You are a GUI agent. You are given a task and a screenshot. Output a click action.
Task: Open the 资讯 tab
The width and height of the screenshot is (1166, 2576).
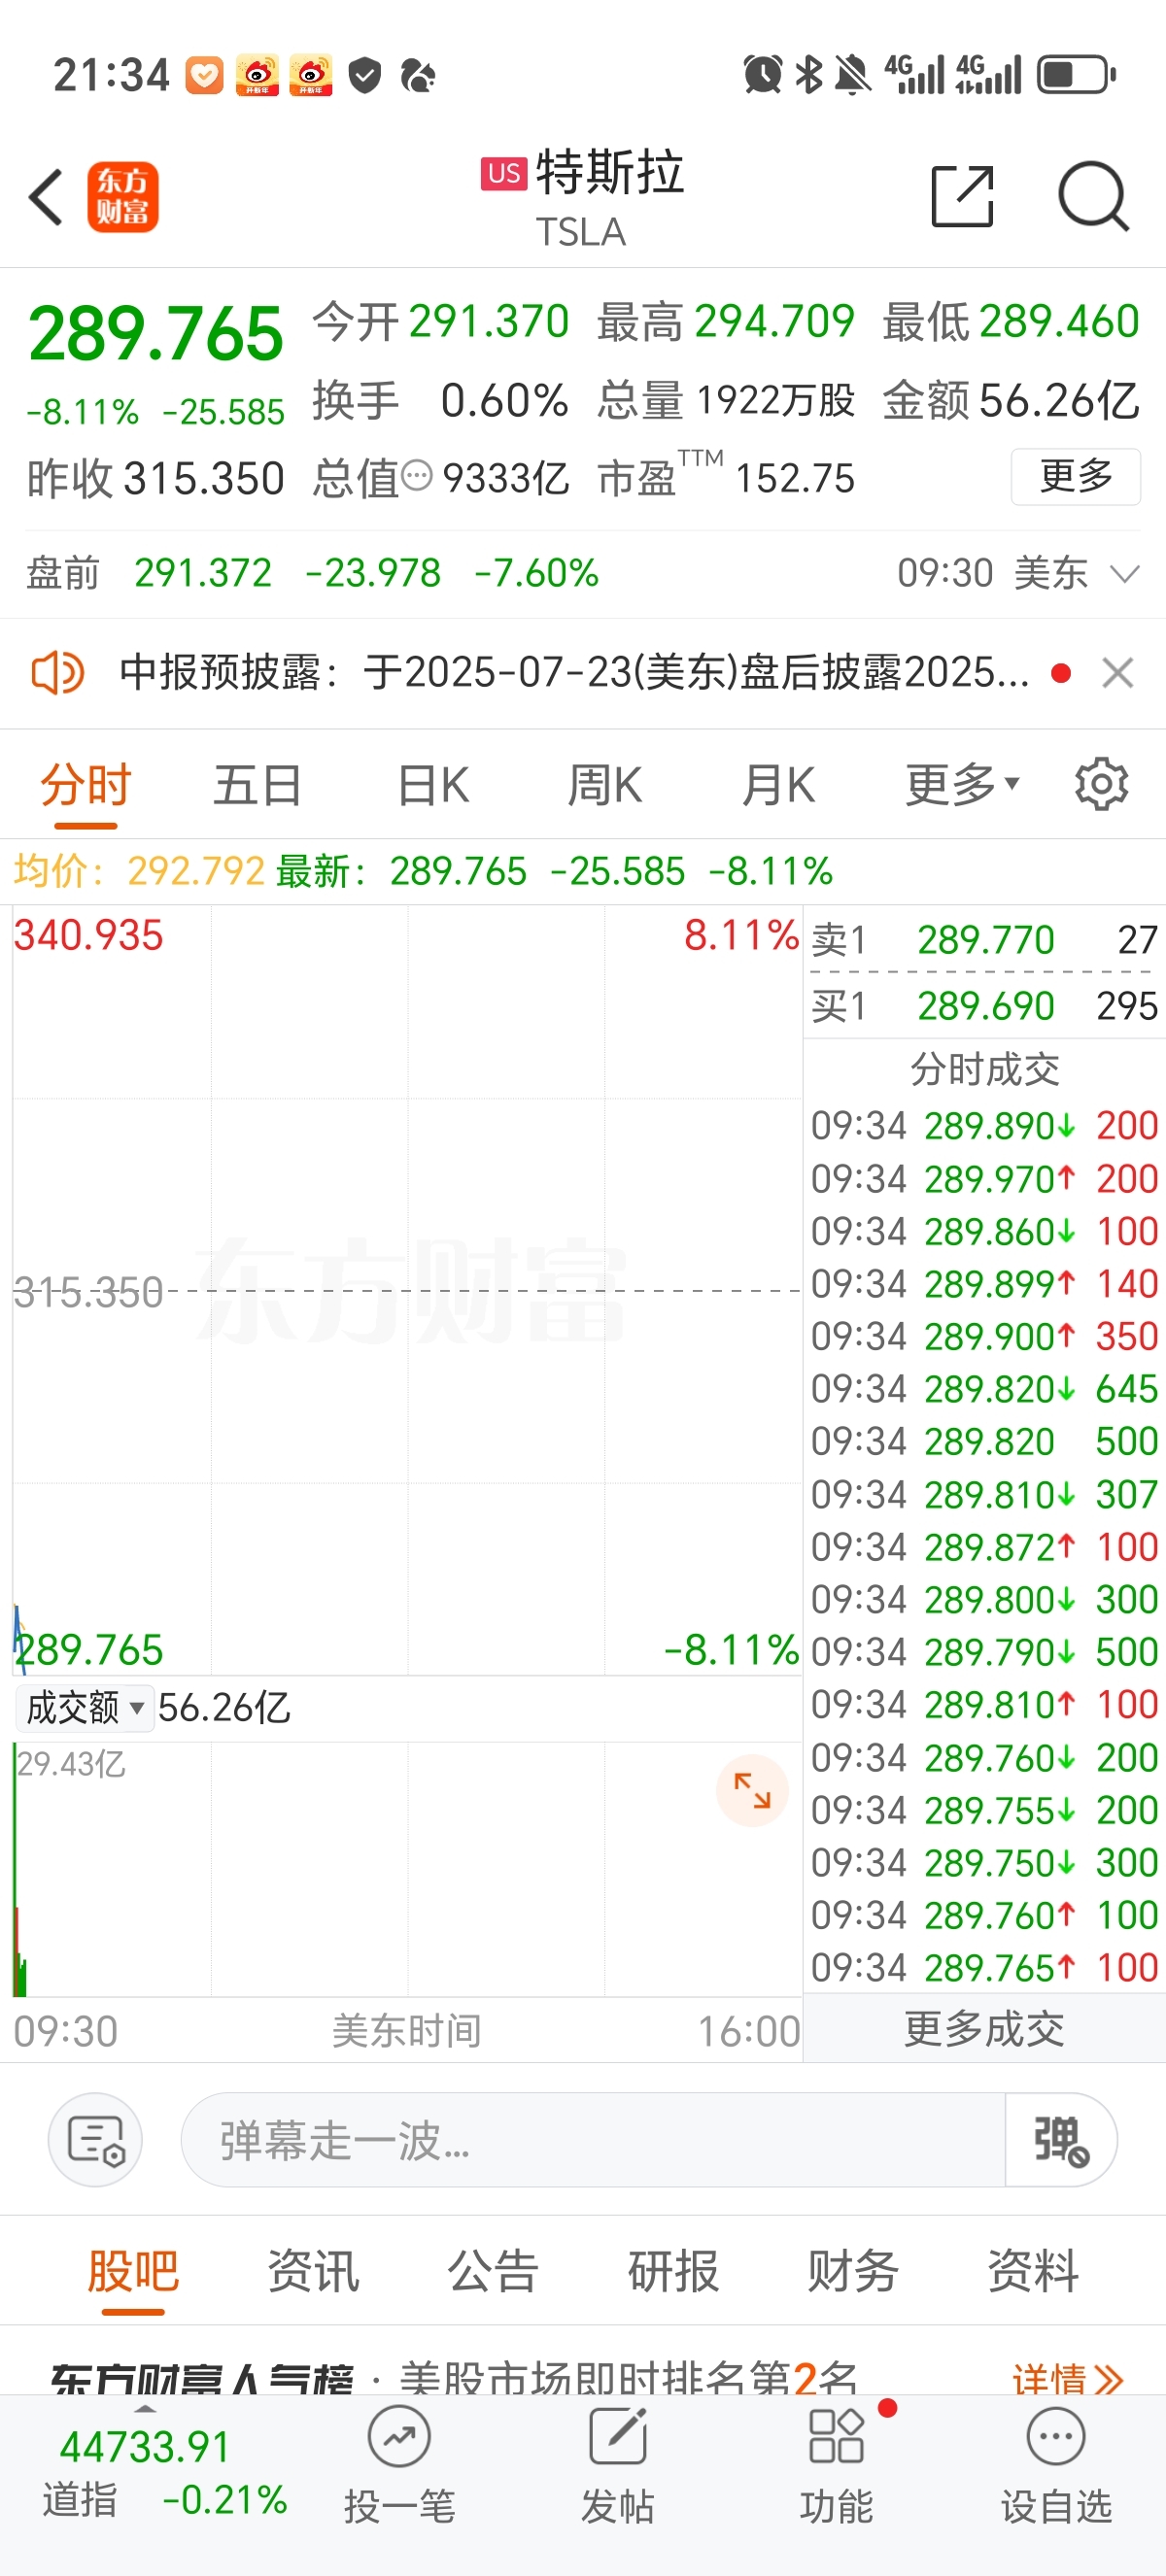[313, 2271]
